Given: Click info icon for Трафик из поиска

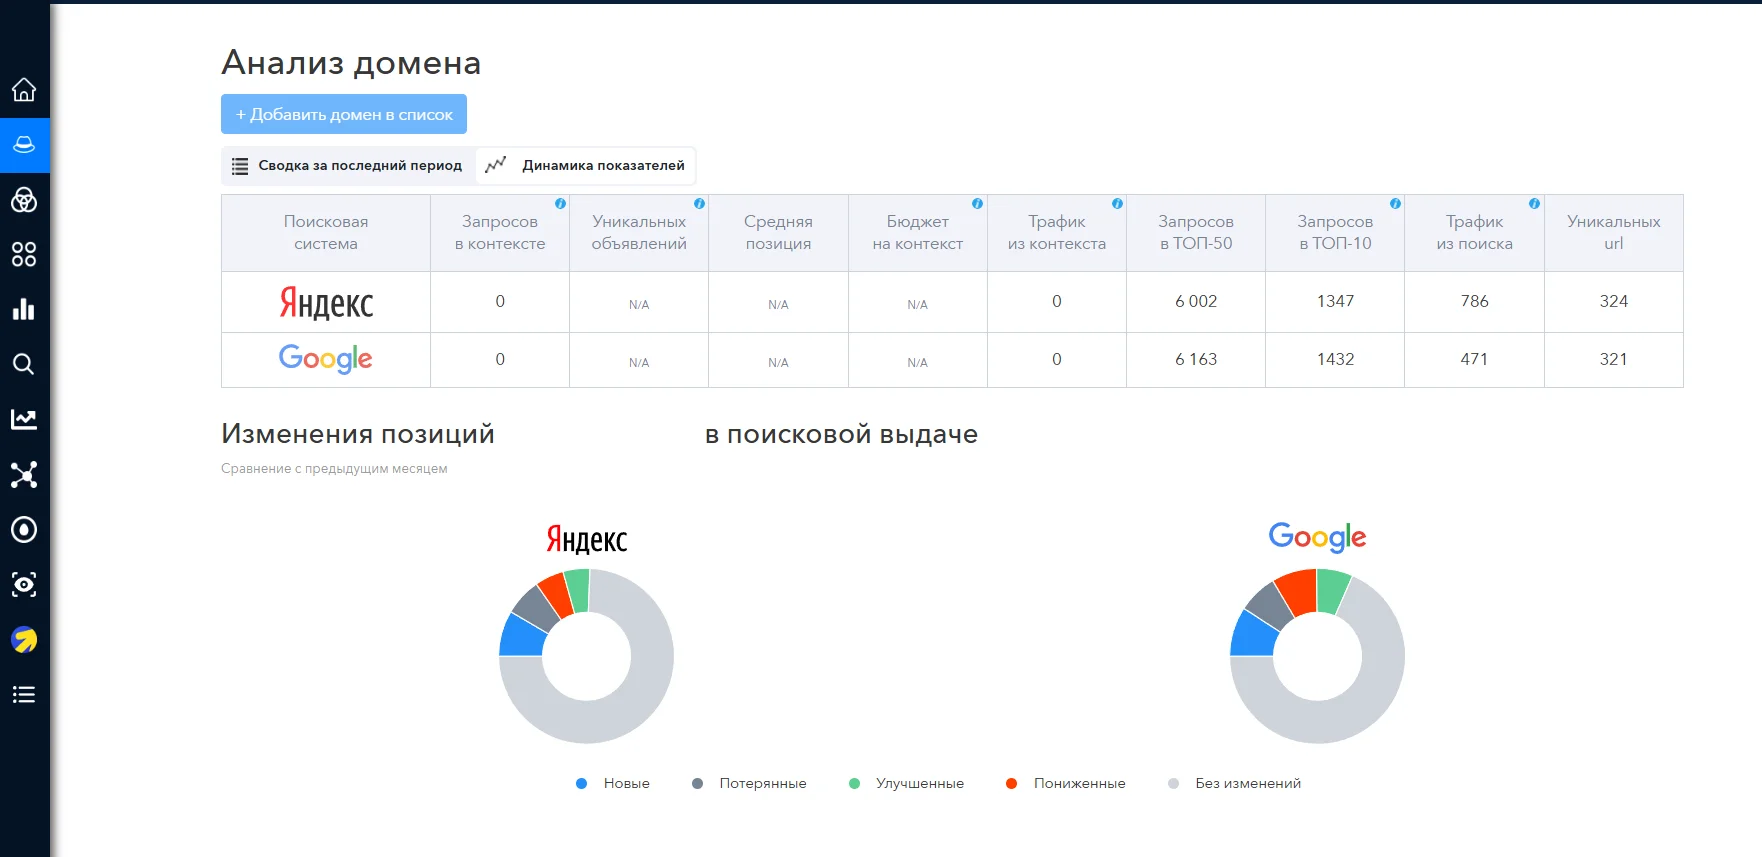Looking at the screenshot, I should point(1534,203).
